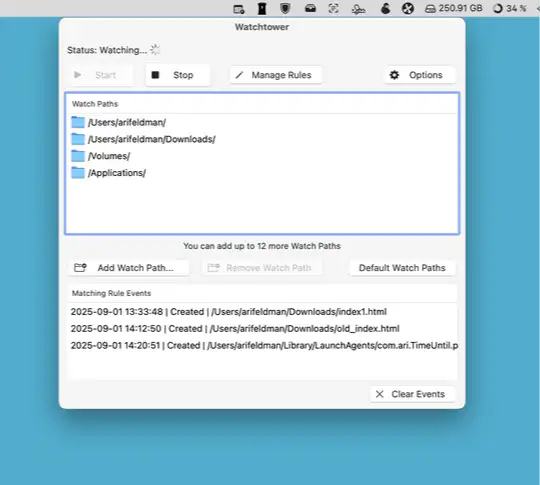Click the inbox tray menu bar icon
Viewport: 540px width, 485px height.
coord(310,8)
